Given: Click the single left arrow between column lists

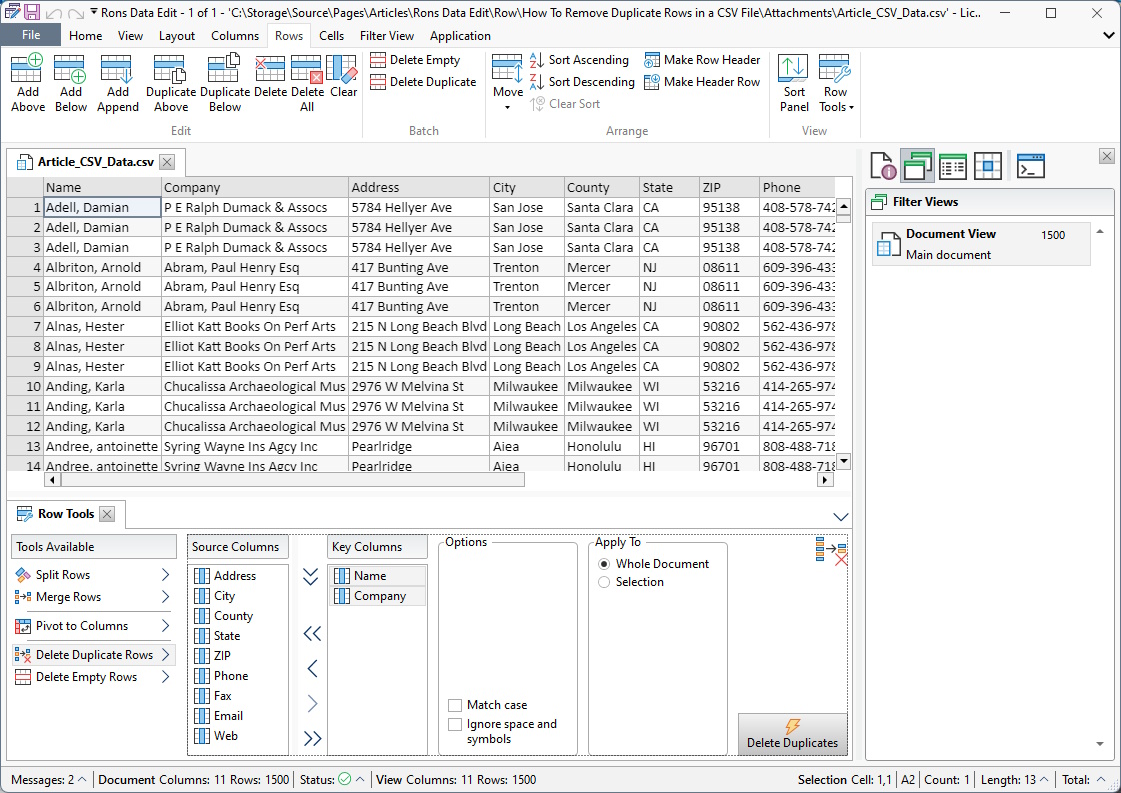Looking at the screenshot, I should [x=312, y=669].
